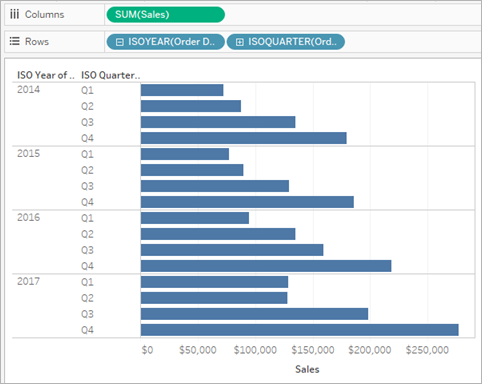Select the 2017 Q4 sales bar
This screenshot has height=384, width=482.
[x=300, y=330]
